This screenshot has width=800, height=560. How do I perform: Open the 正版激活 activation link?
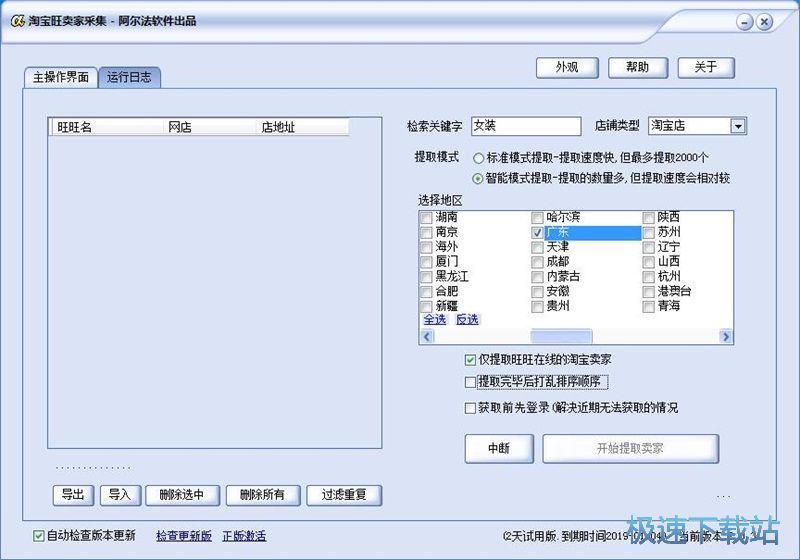point(244,536)
